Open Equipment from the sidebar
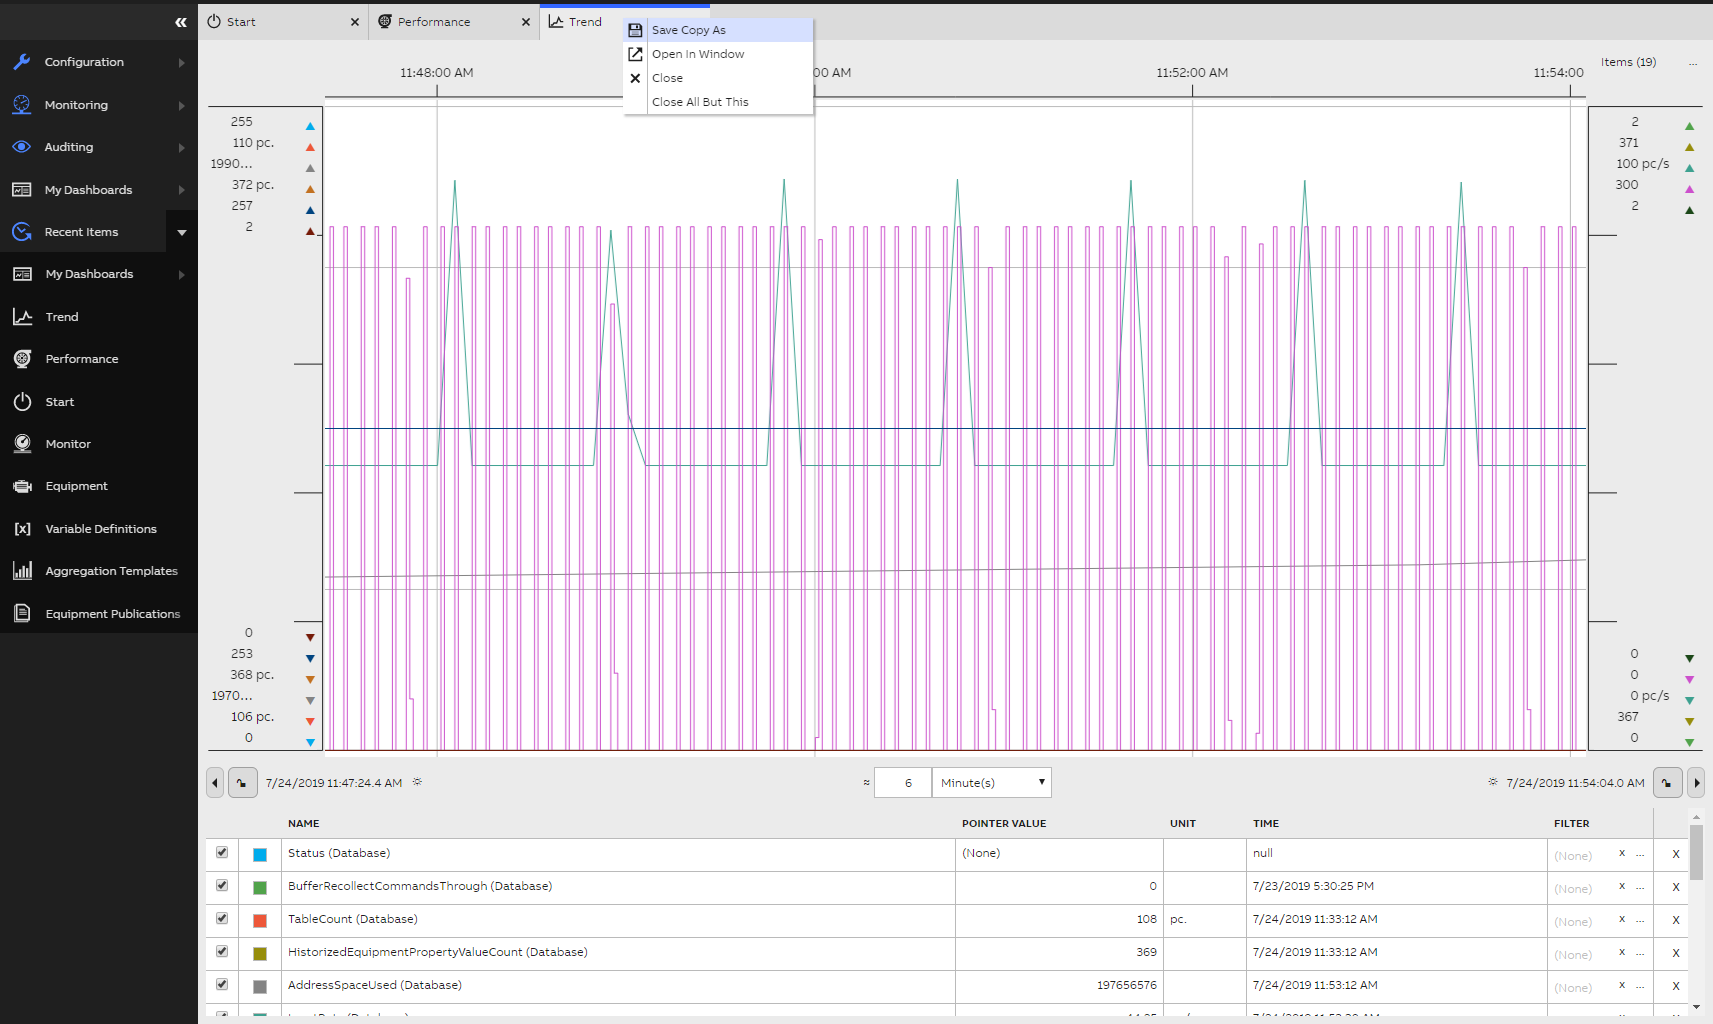 click(x=76, y=486)
